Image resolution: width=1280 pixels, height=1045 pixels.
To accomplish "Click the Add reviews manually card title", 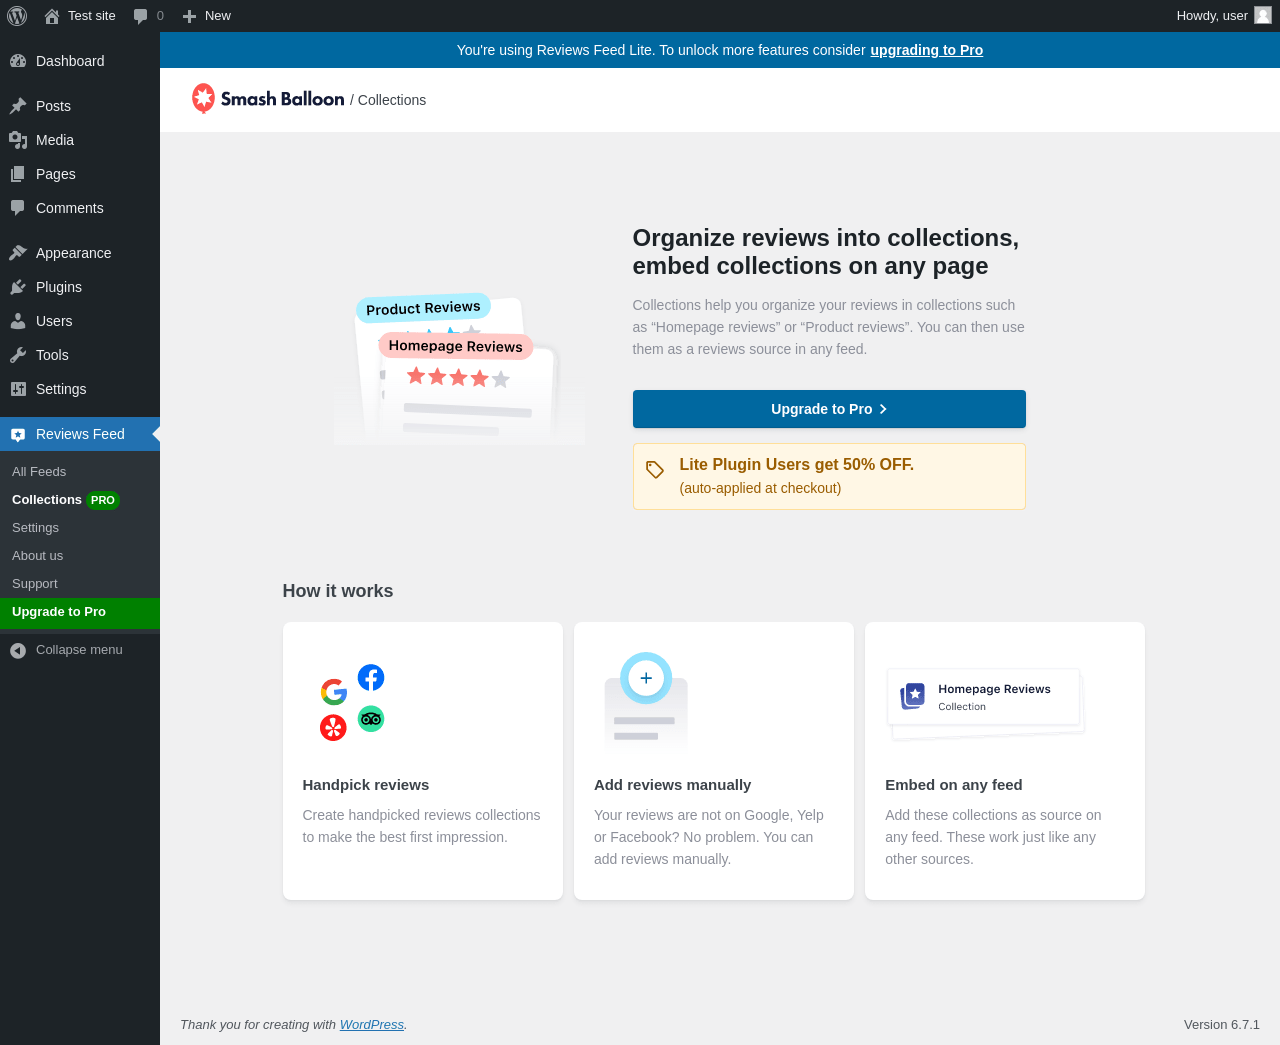I will click(x=672, y=785).
